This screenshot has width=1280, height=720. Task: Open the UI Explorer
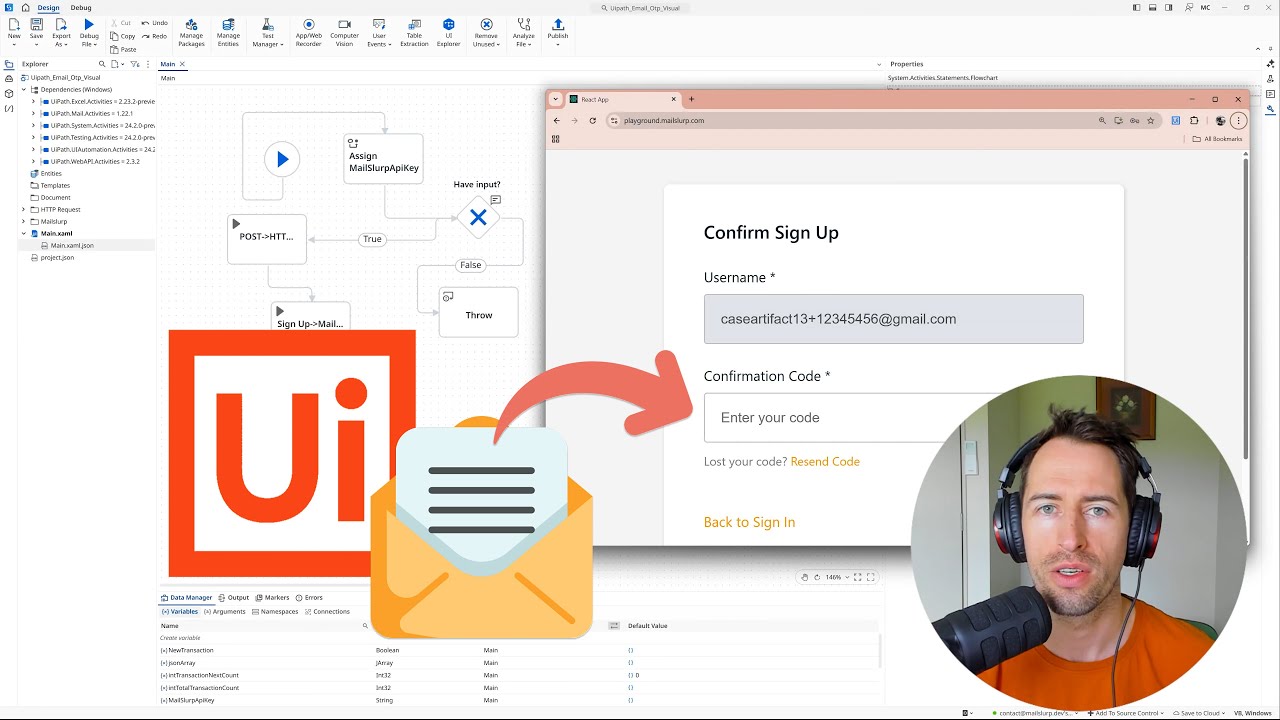449,33
